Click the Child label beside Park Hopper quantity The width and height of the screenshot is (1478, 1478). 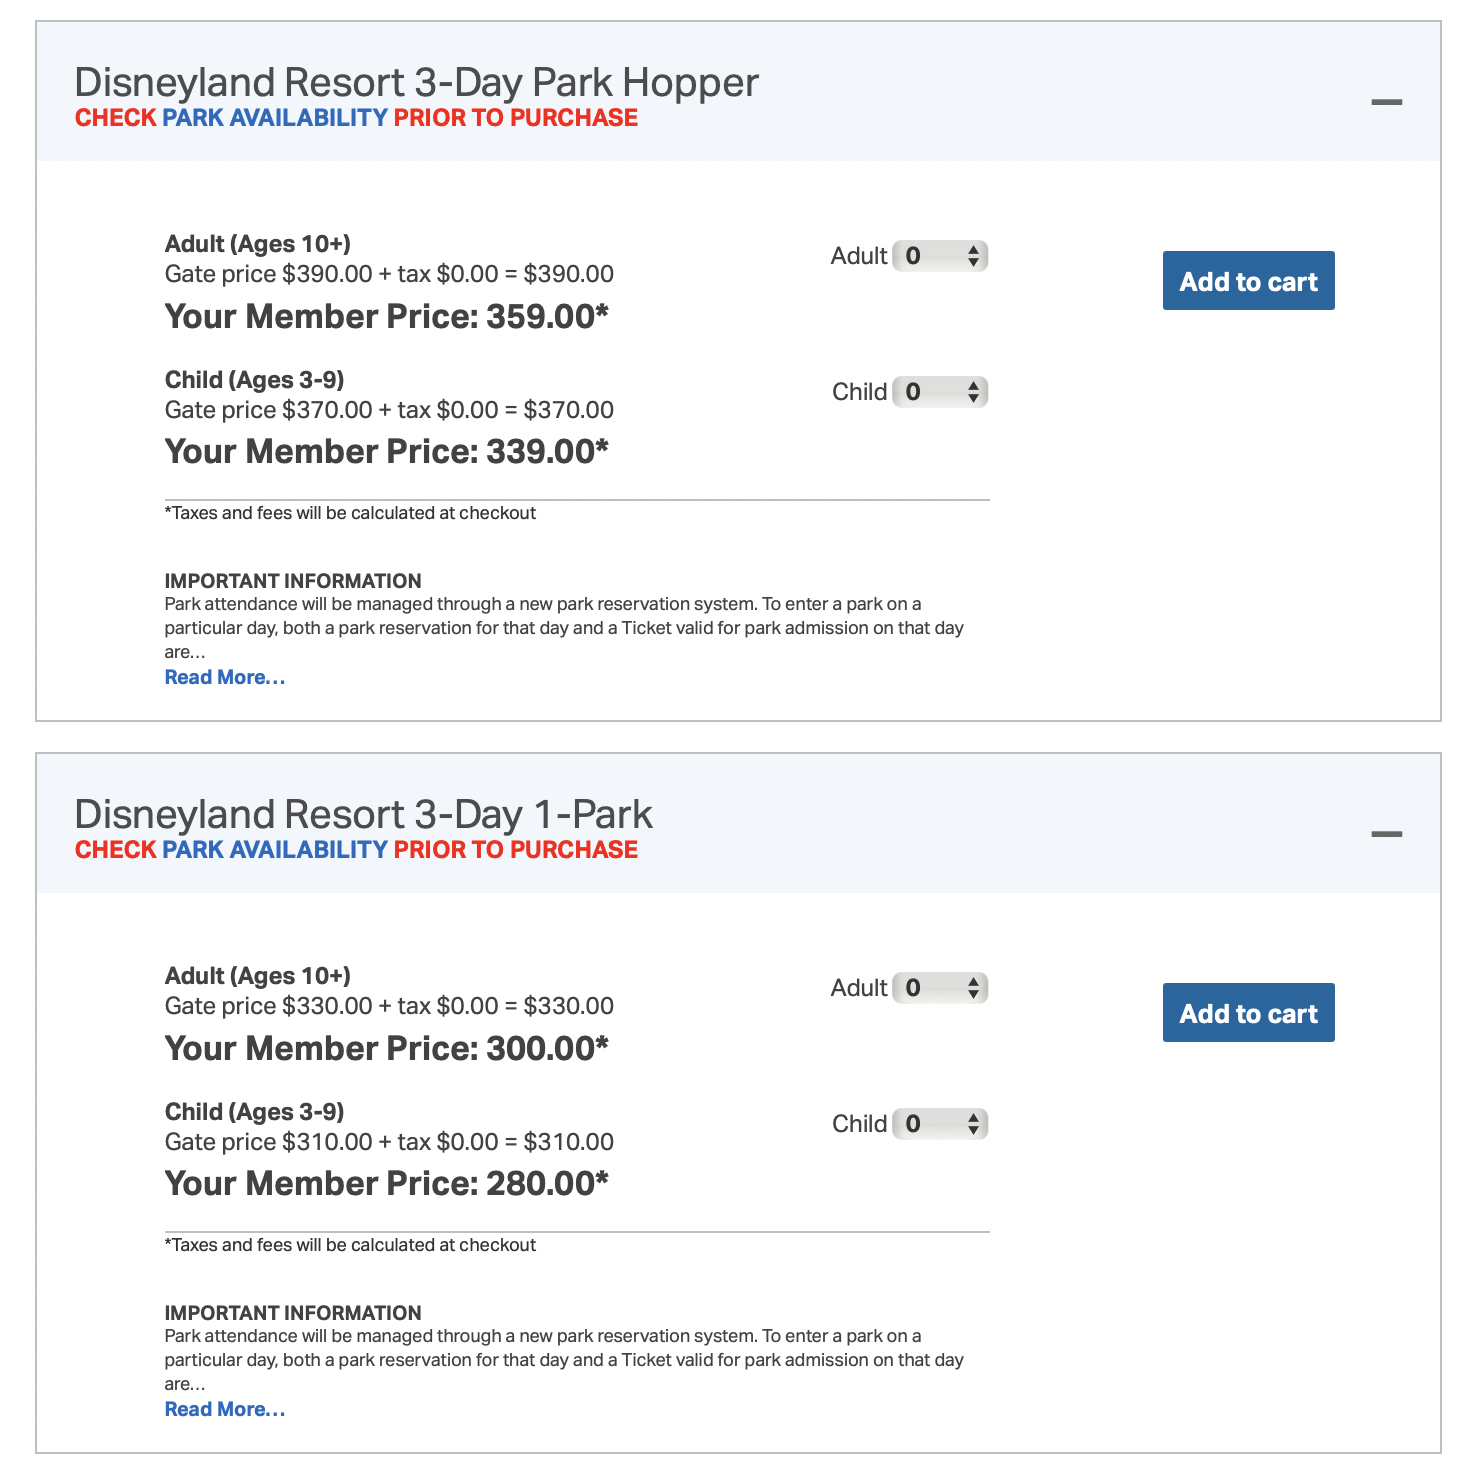(859, 392)
